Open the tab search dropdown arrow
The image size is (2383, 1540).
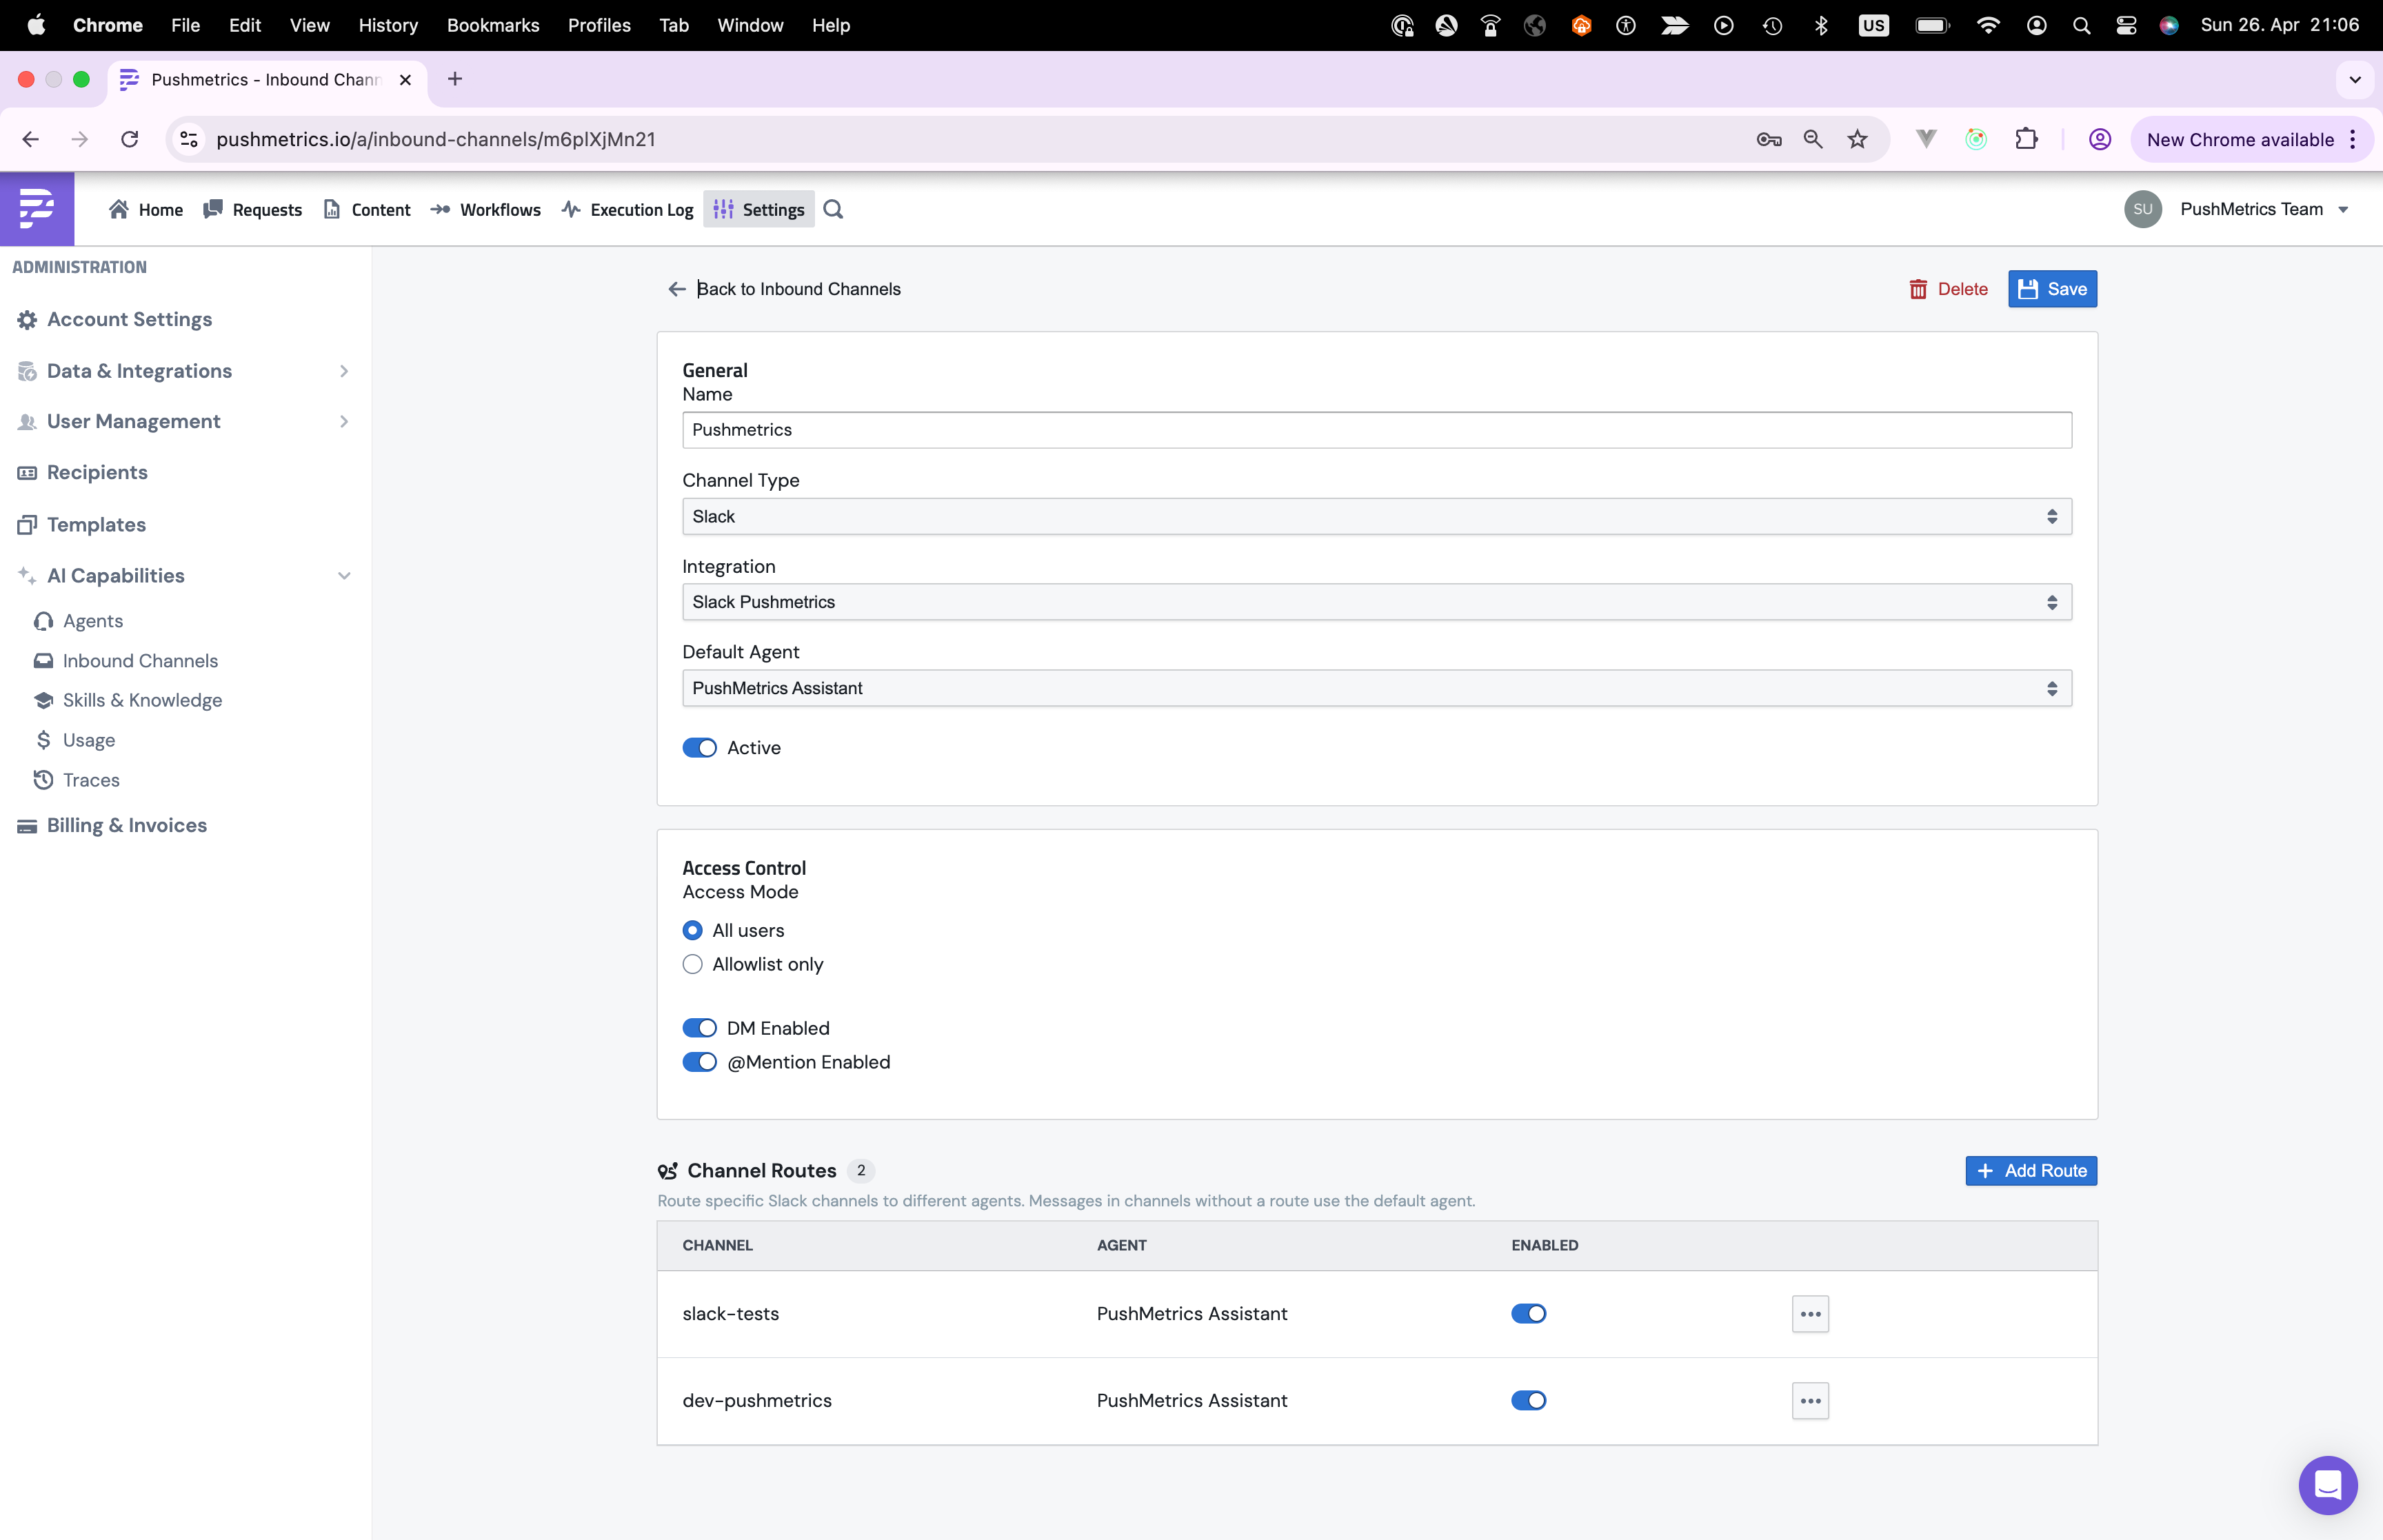tap(2354, 79)
